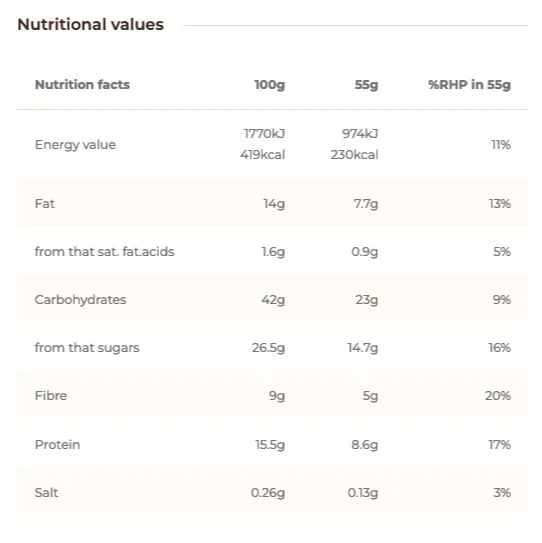Click the Salt row label

[46, 492]
